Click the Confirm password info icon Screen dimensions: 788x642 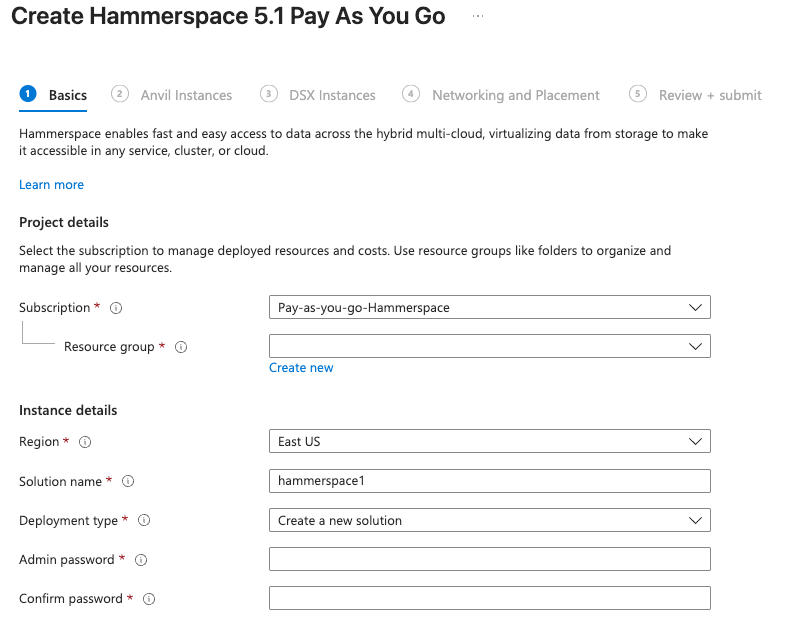(149, 599)
